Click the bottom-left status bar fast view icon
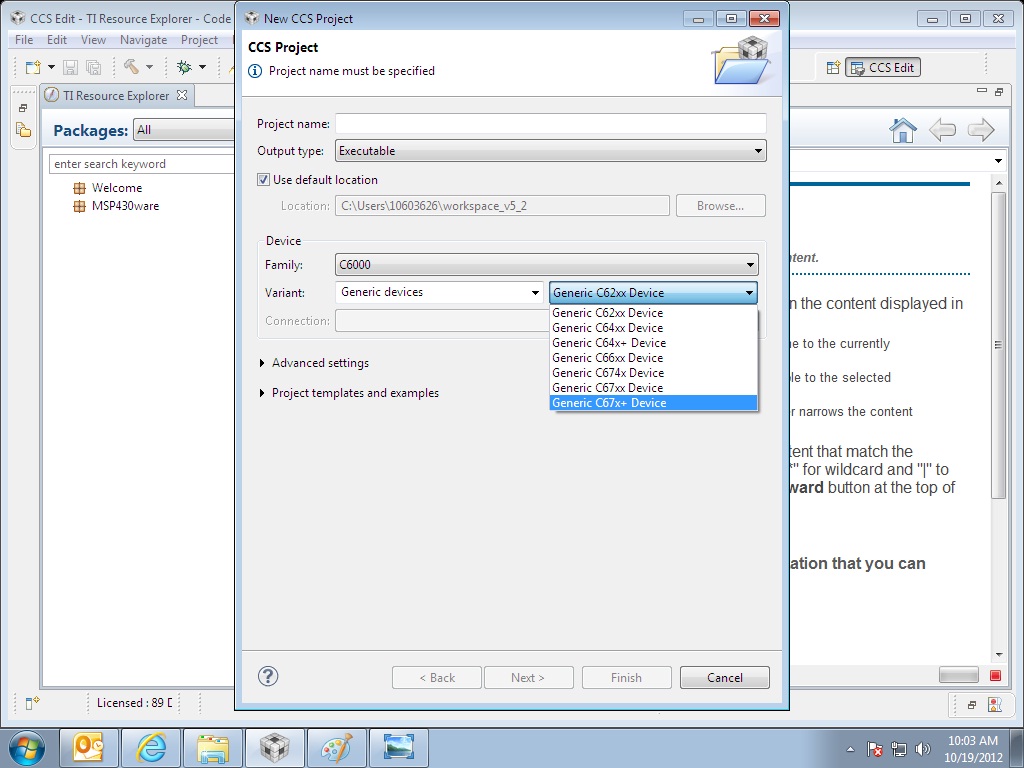This screenshot has width=1024, height=768. click(33, 703)
